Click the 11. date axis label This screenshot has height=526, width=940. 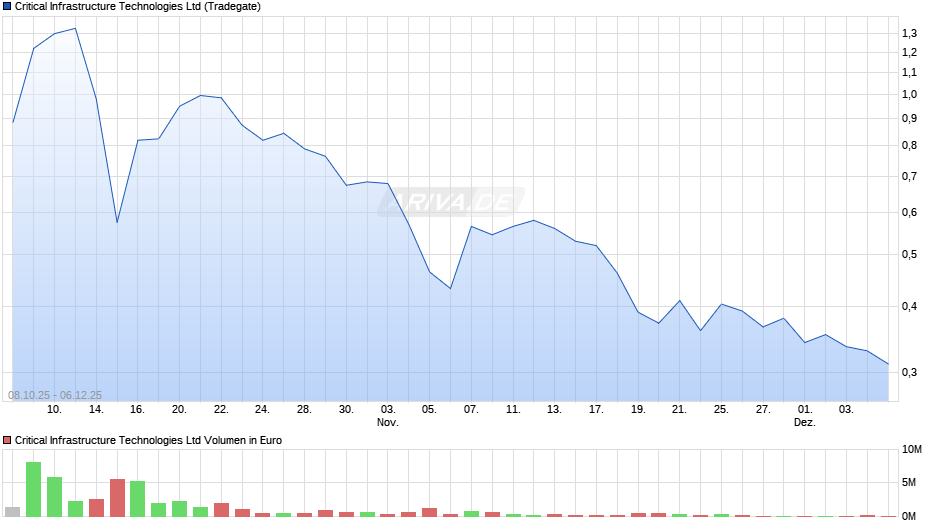513,410
